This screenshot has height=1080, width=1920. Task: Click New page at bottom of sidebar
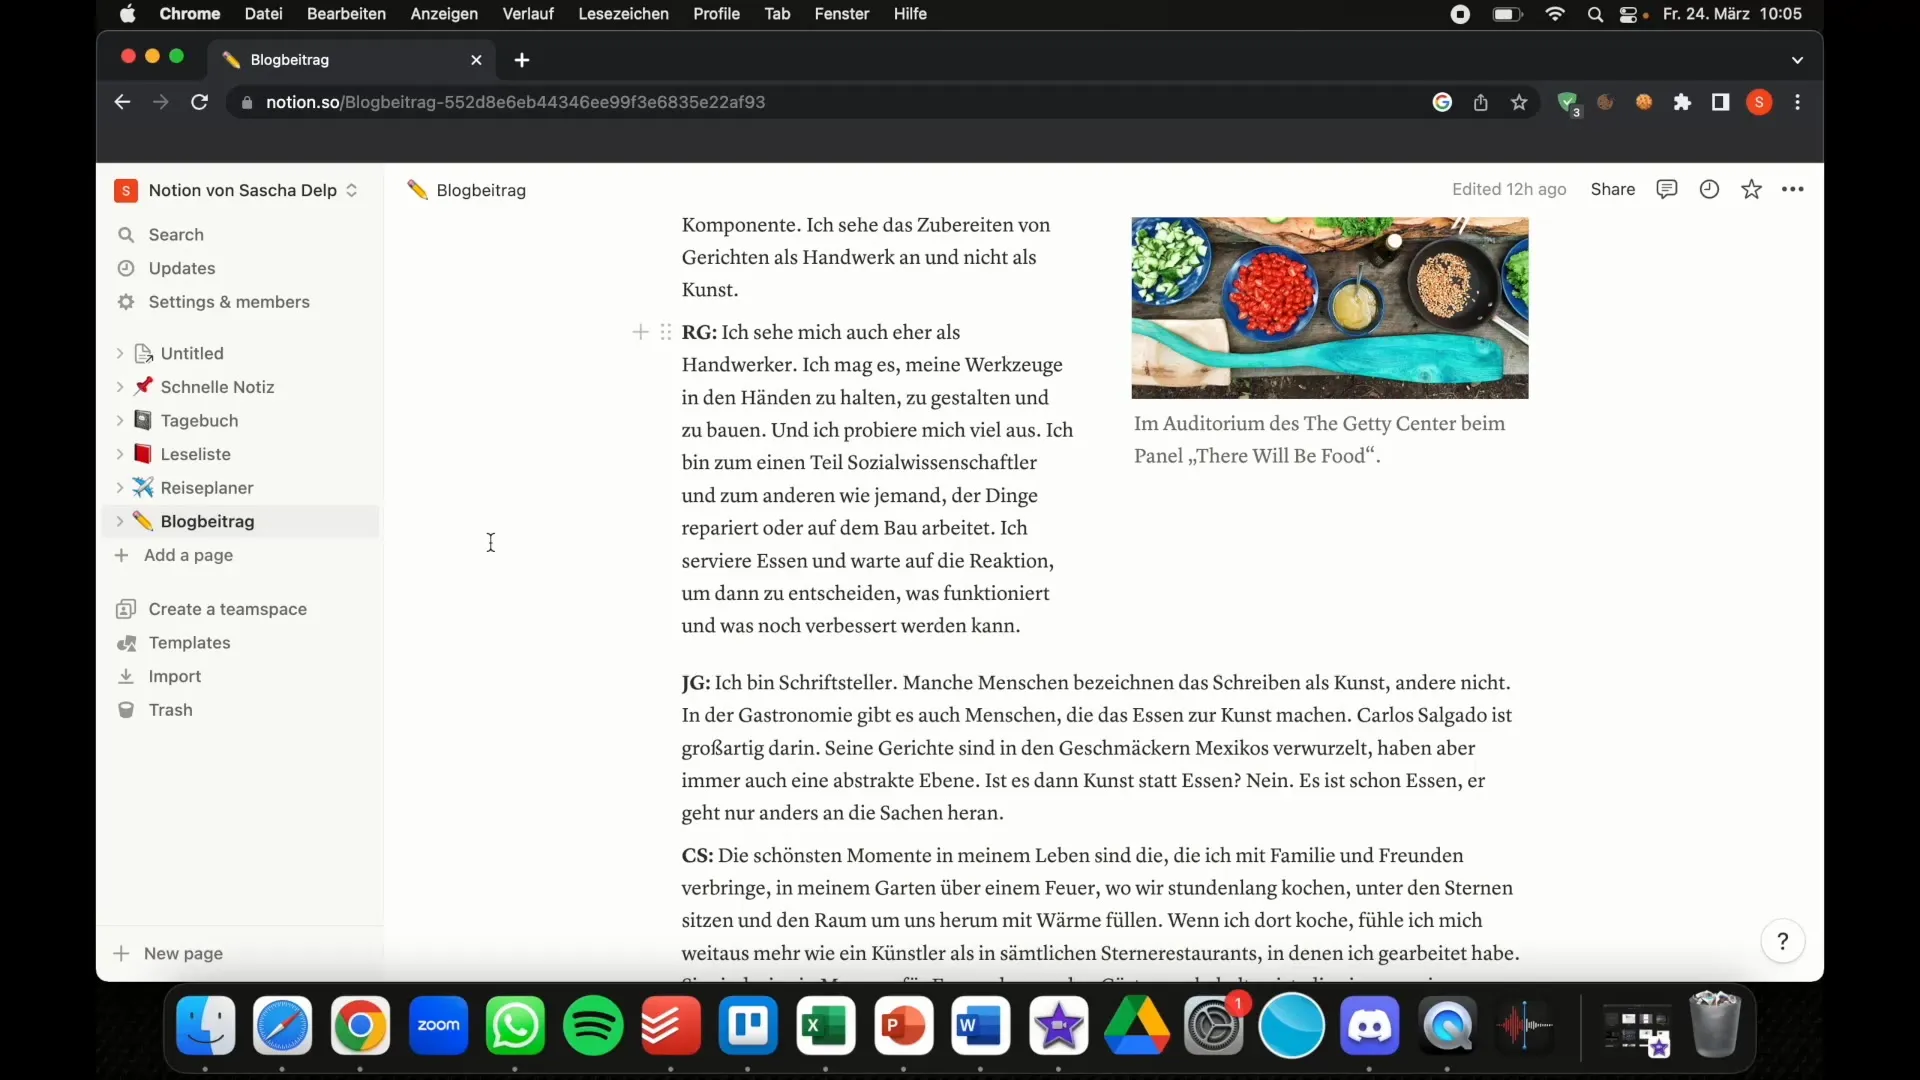tap(183, 953)
